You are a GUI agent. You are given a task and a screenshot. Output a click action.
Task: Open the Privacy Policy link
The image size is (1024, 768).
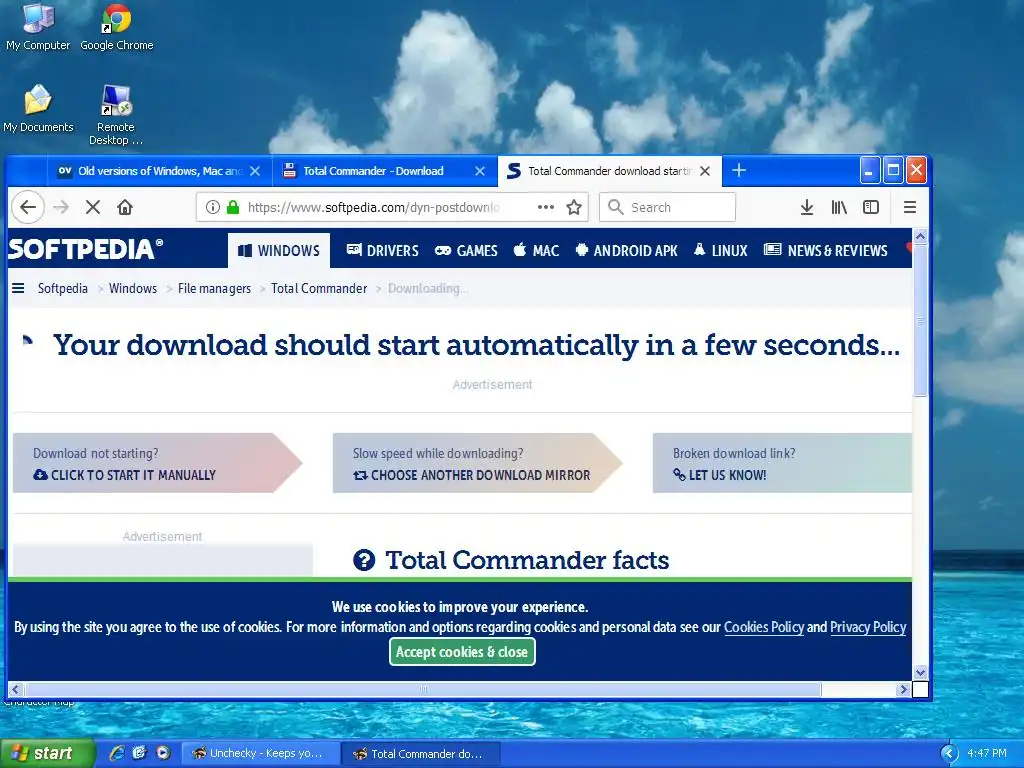point(868,627)
